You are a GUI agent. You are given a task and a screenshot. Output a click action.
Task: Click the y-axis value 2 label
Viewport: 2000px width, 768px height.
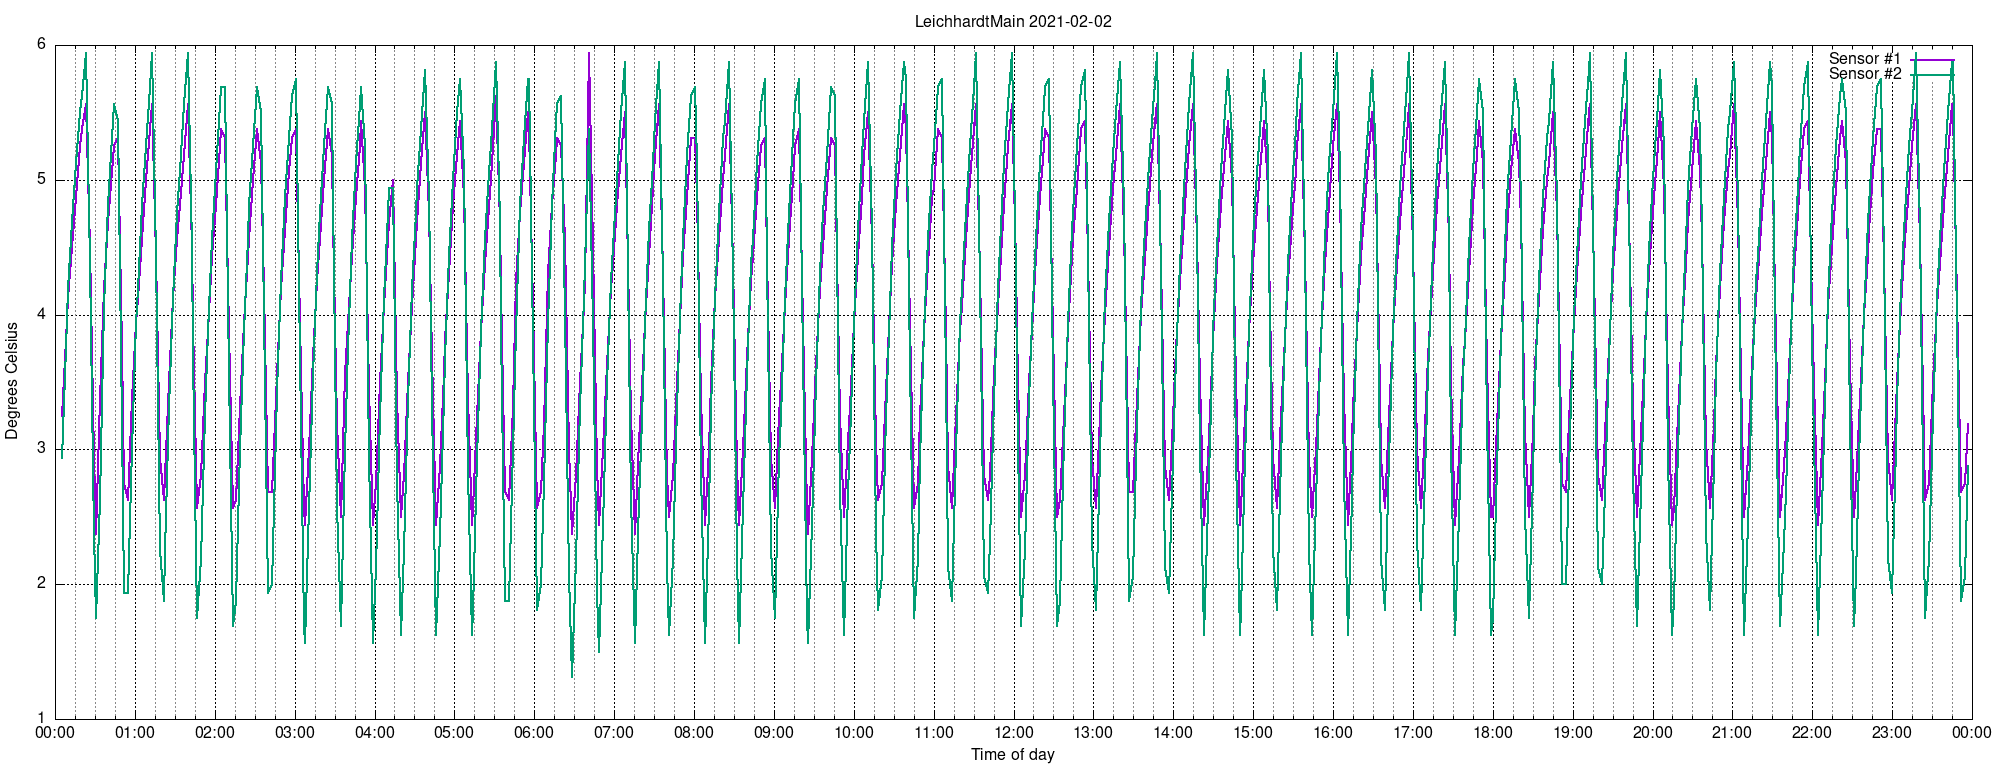point(42,583)
